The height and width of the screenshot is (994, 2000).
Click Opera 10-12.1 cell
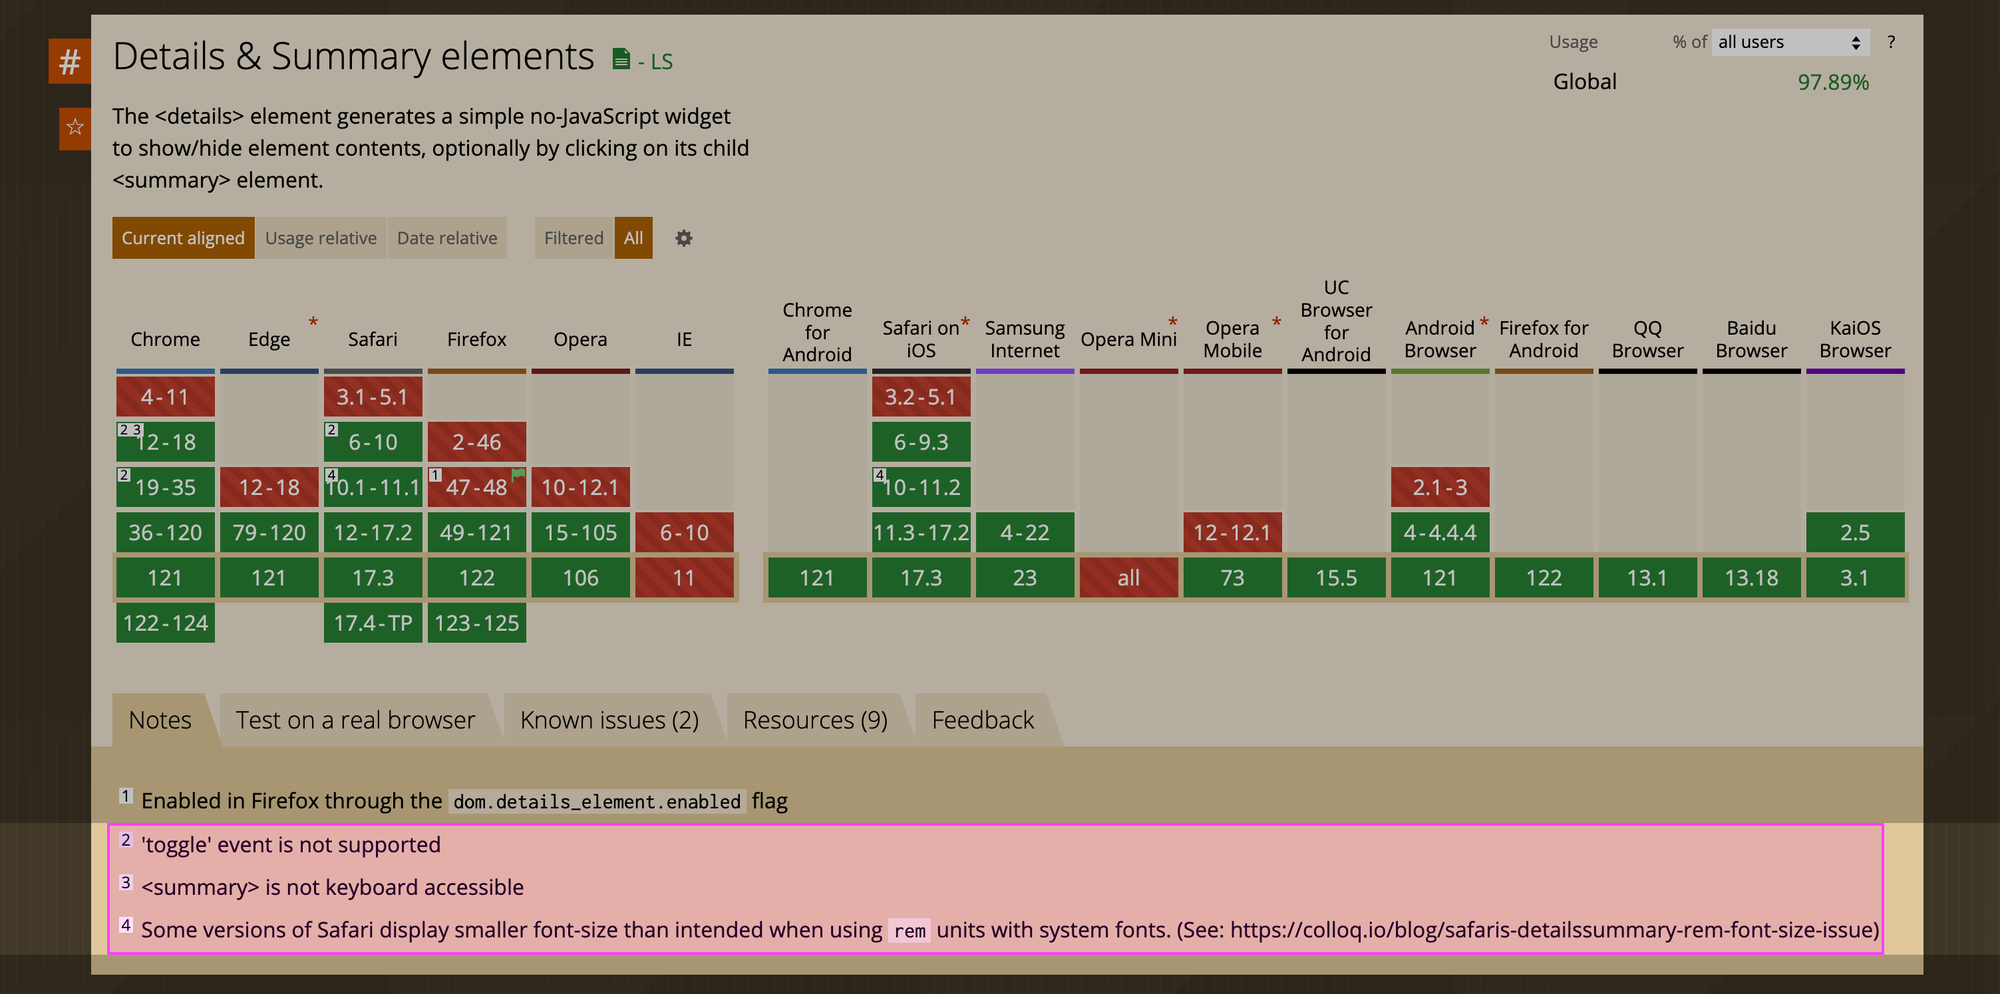(x=581, y=487)
